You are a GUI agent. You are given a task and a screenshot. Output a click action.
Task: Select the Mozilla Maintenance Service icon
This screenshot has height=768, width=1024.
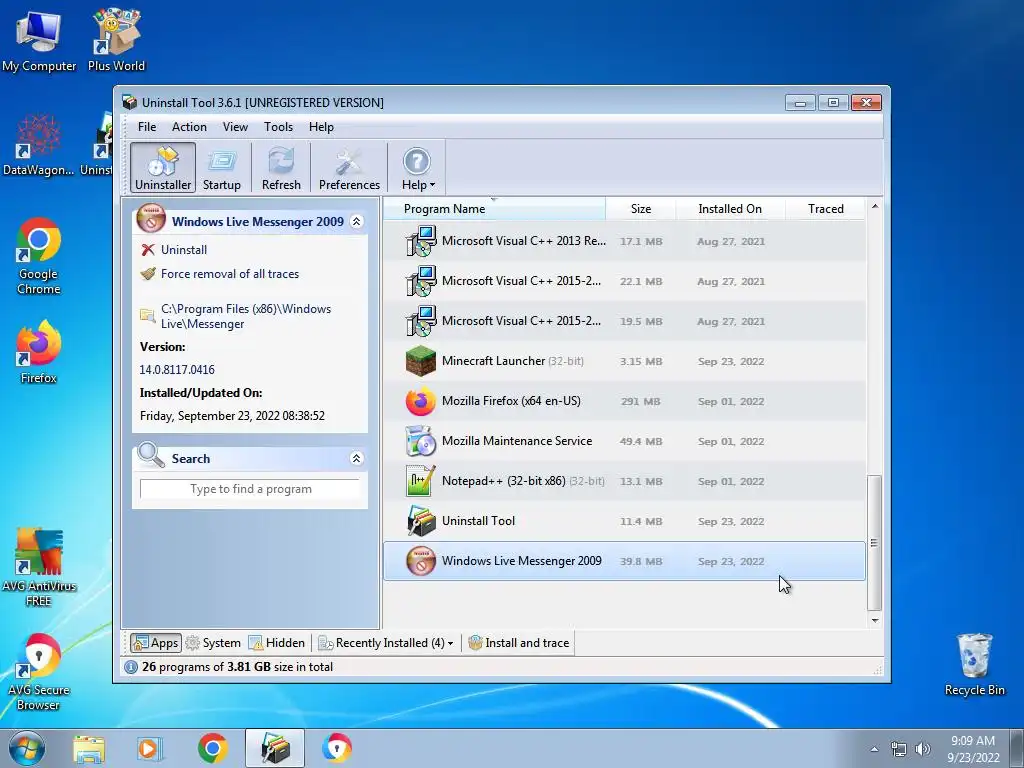click(x=421, y=441)
